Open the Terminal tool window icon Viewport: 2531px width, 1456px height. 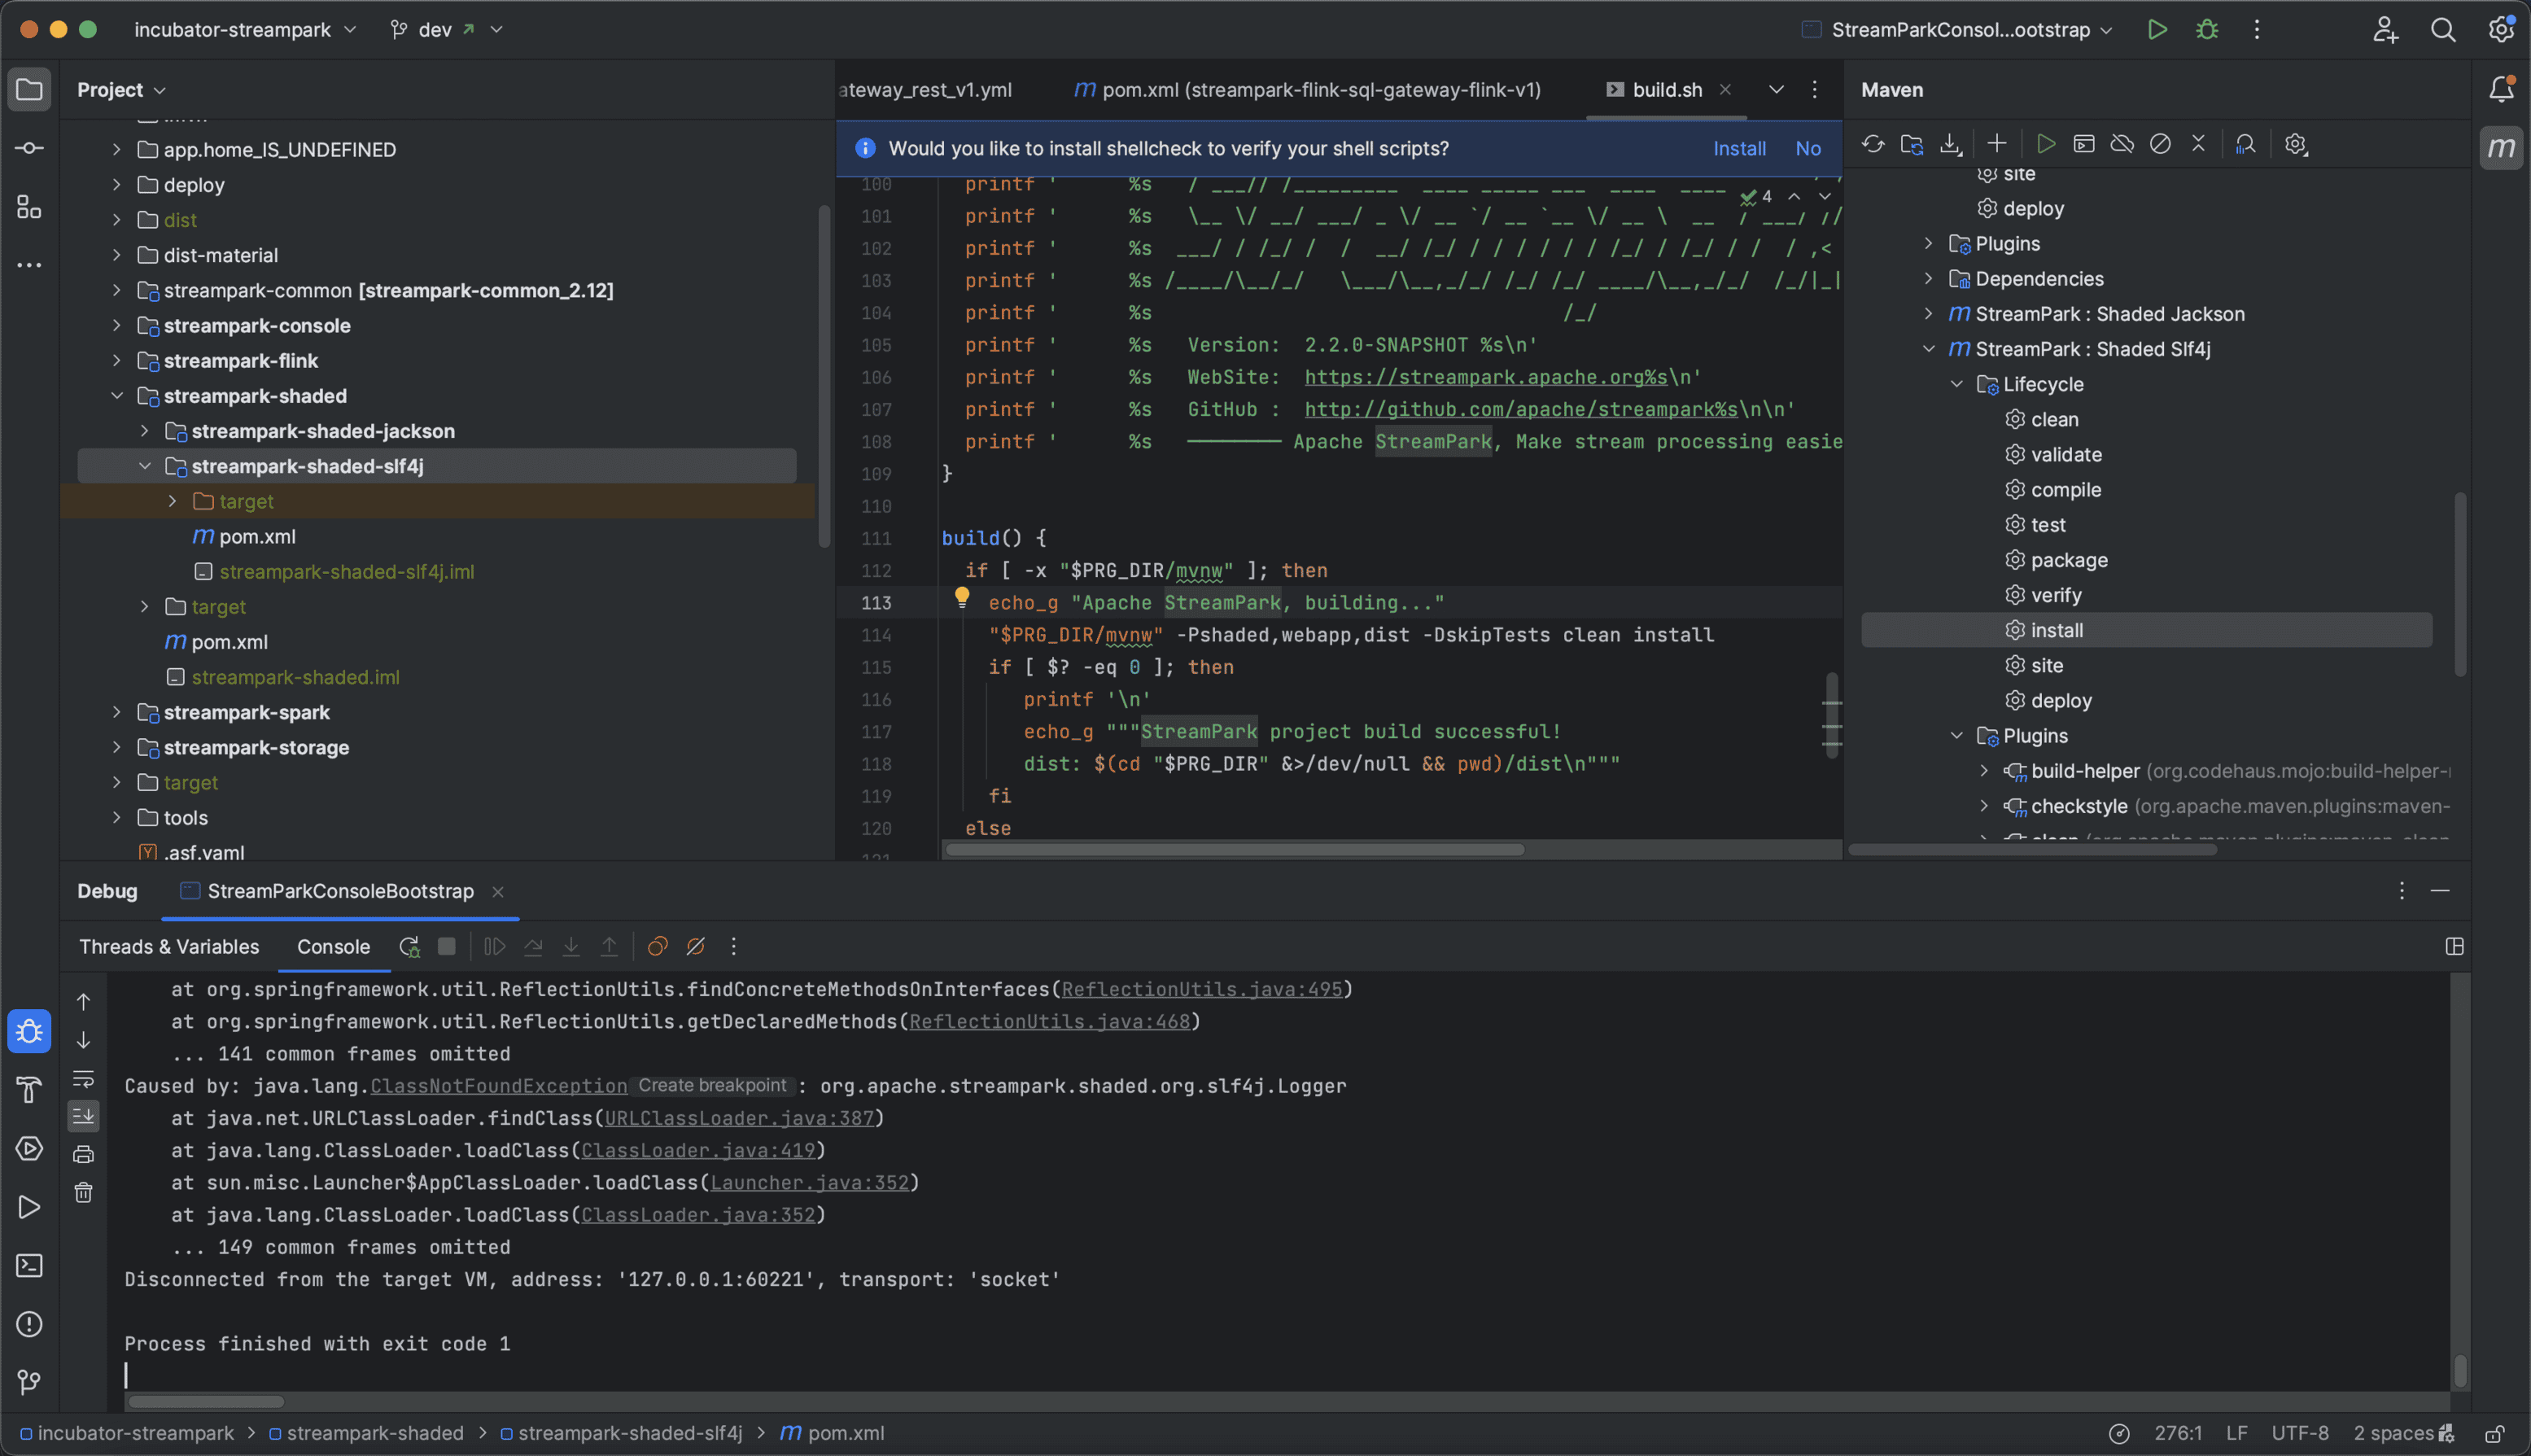pyautogui.click(x=29, y=1266)
